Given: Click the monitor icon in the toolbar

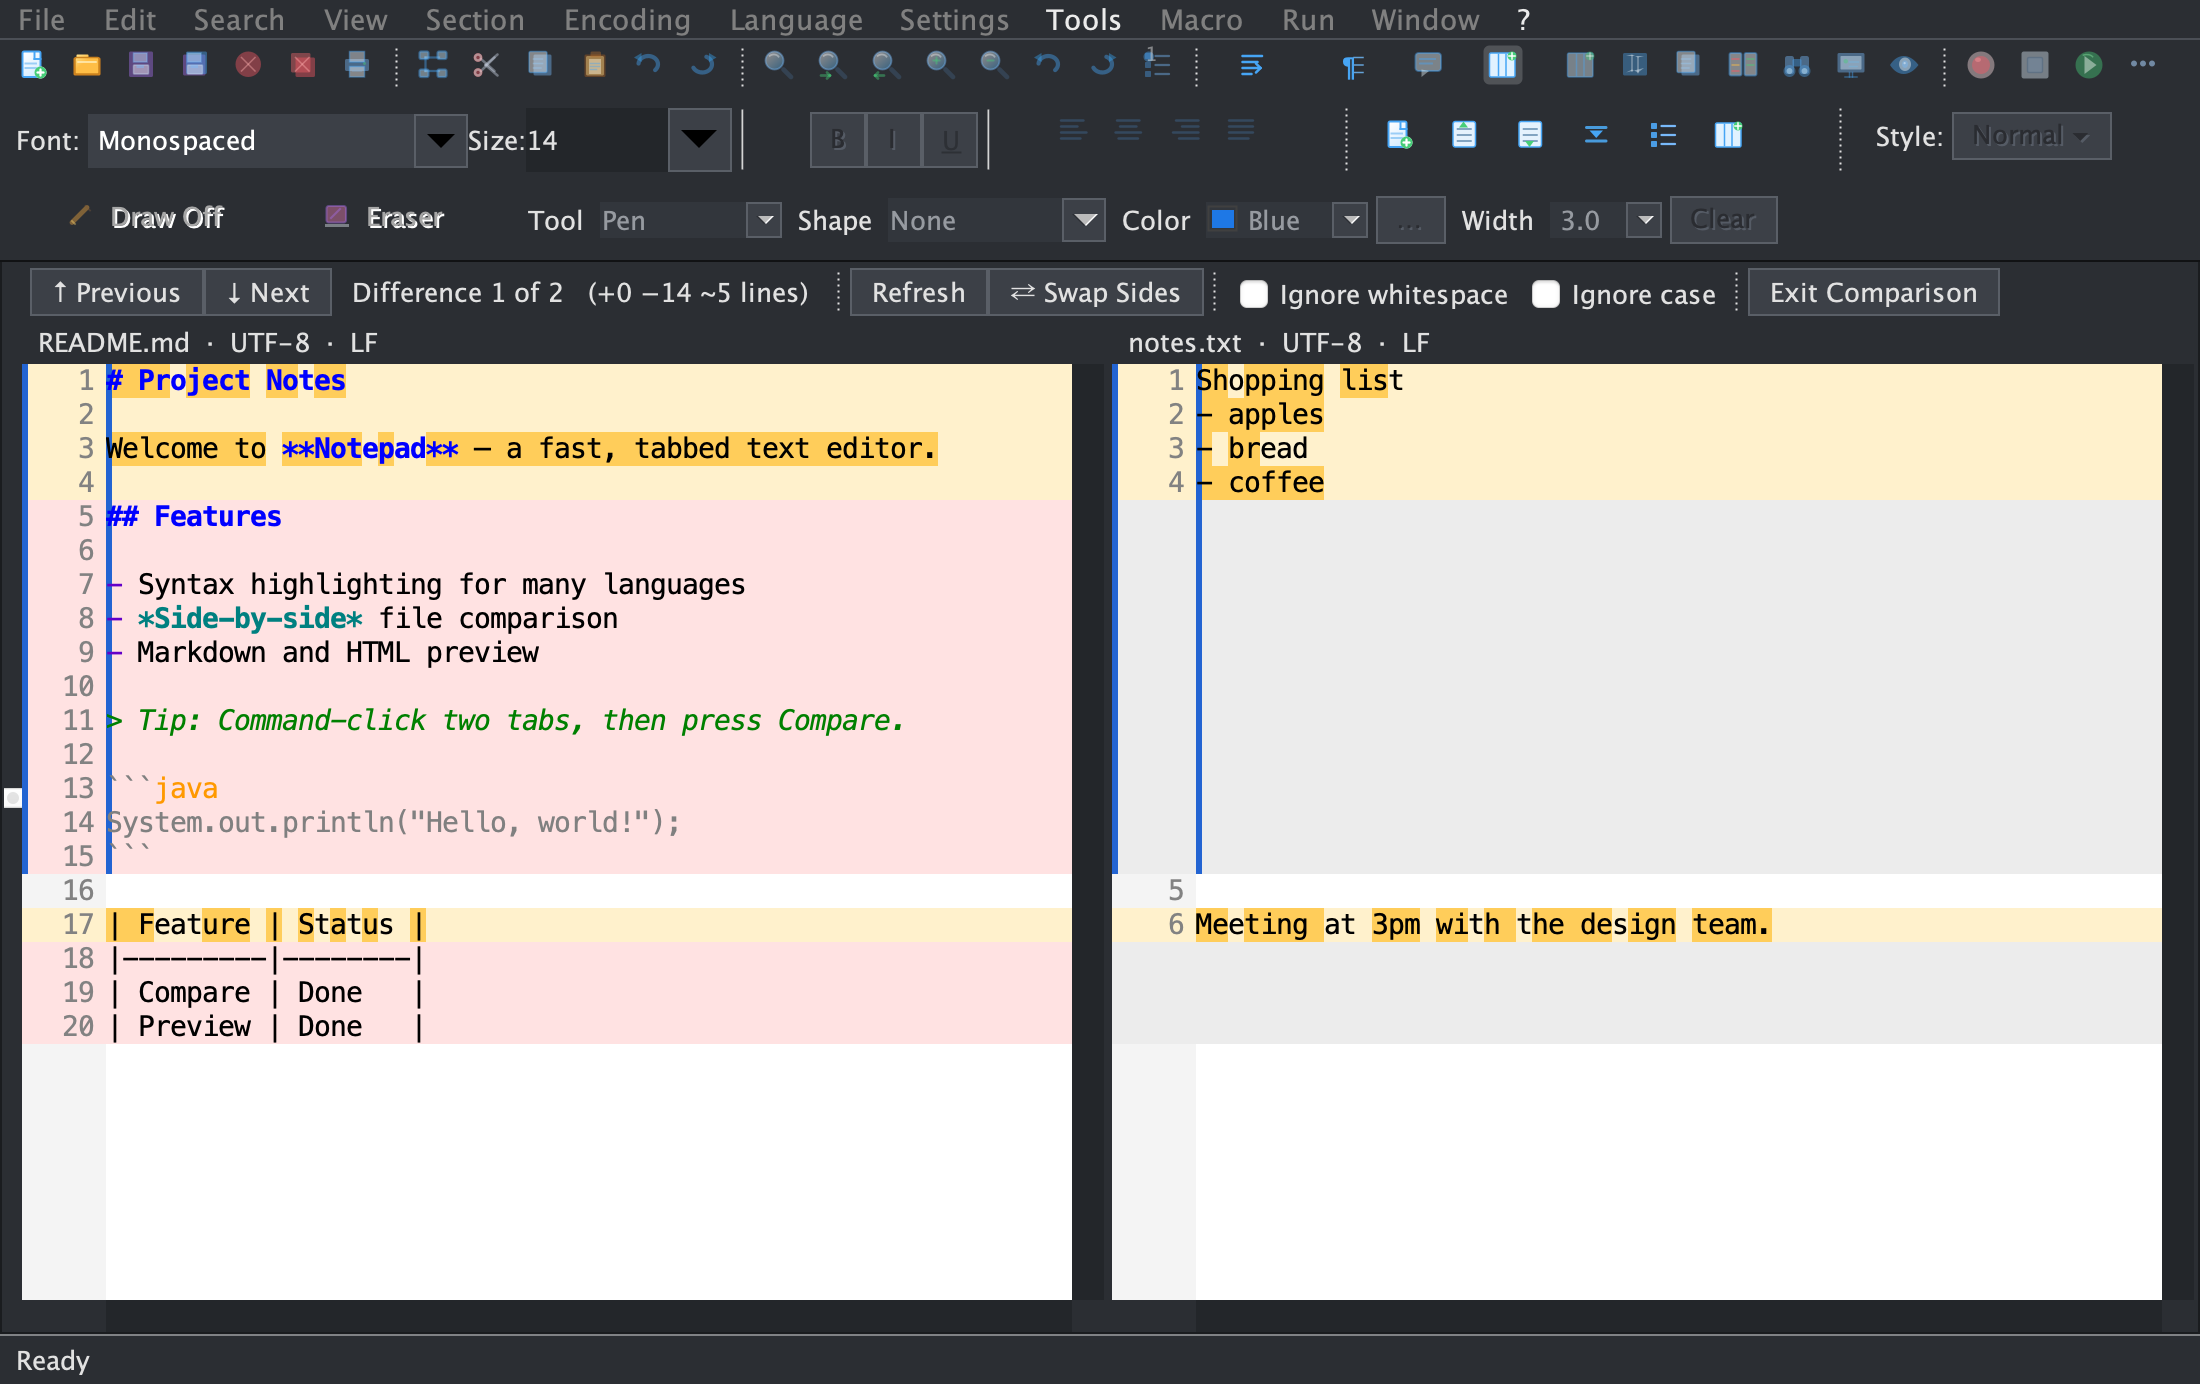Looking at the screenshot, I should [x=1850, y=65].
